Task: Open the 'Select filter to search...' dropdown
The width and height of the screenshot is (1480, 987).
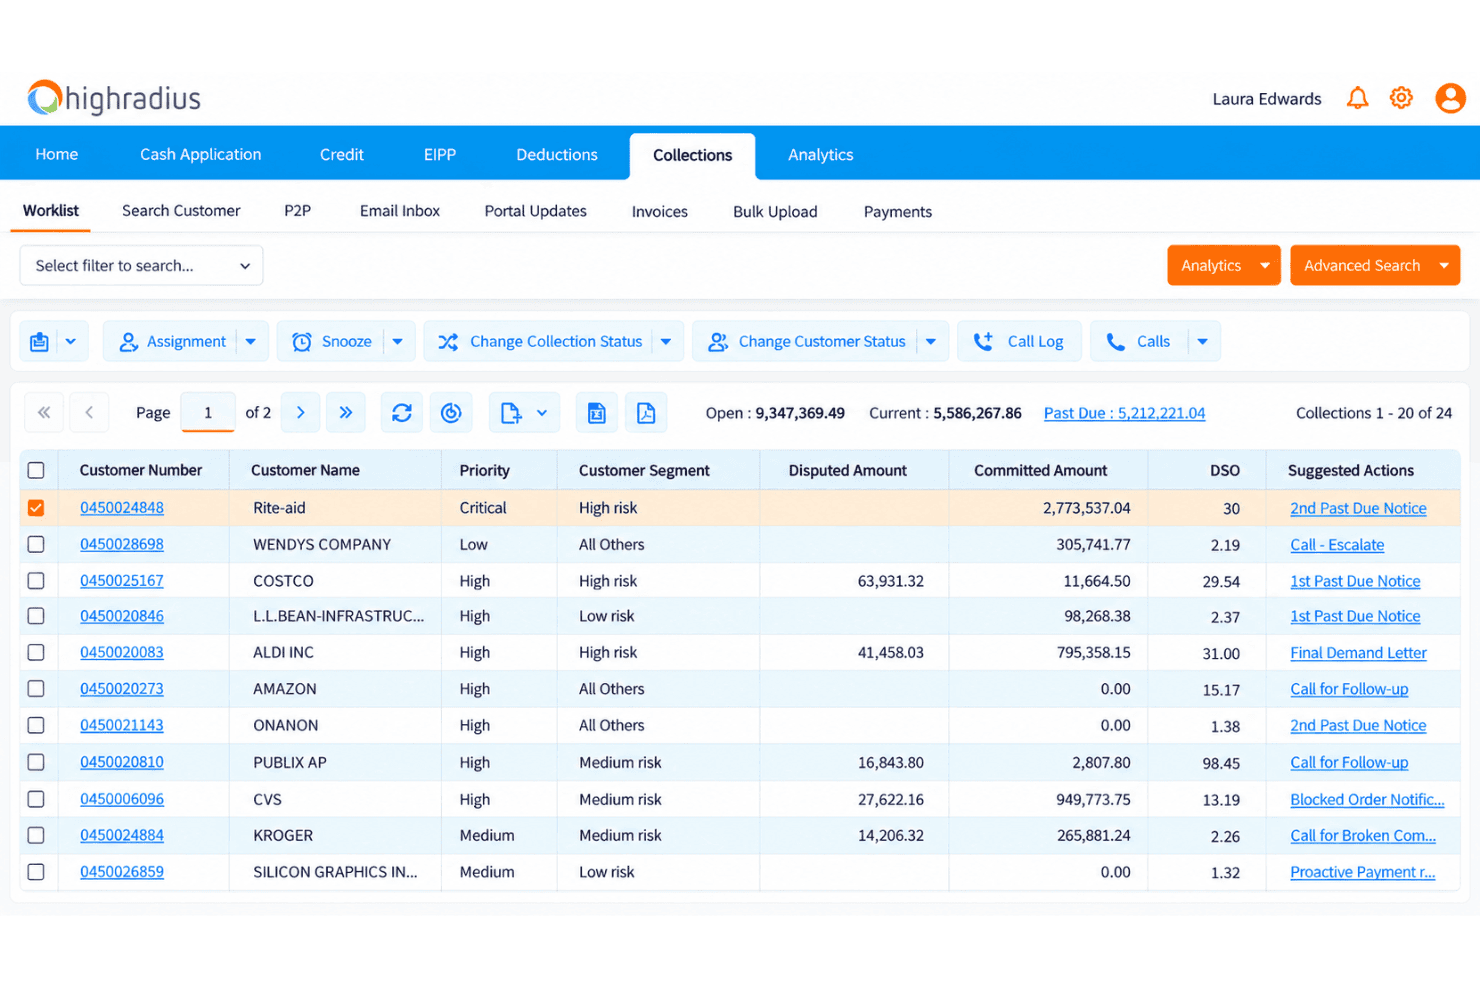Action: coord(141,265)
